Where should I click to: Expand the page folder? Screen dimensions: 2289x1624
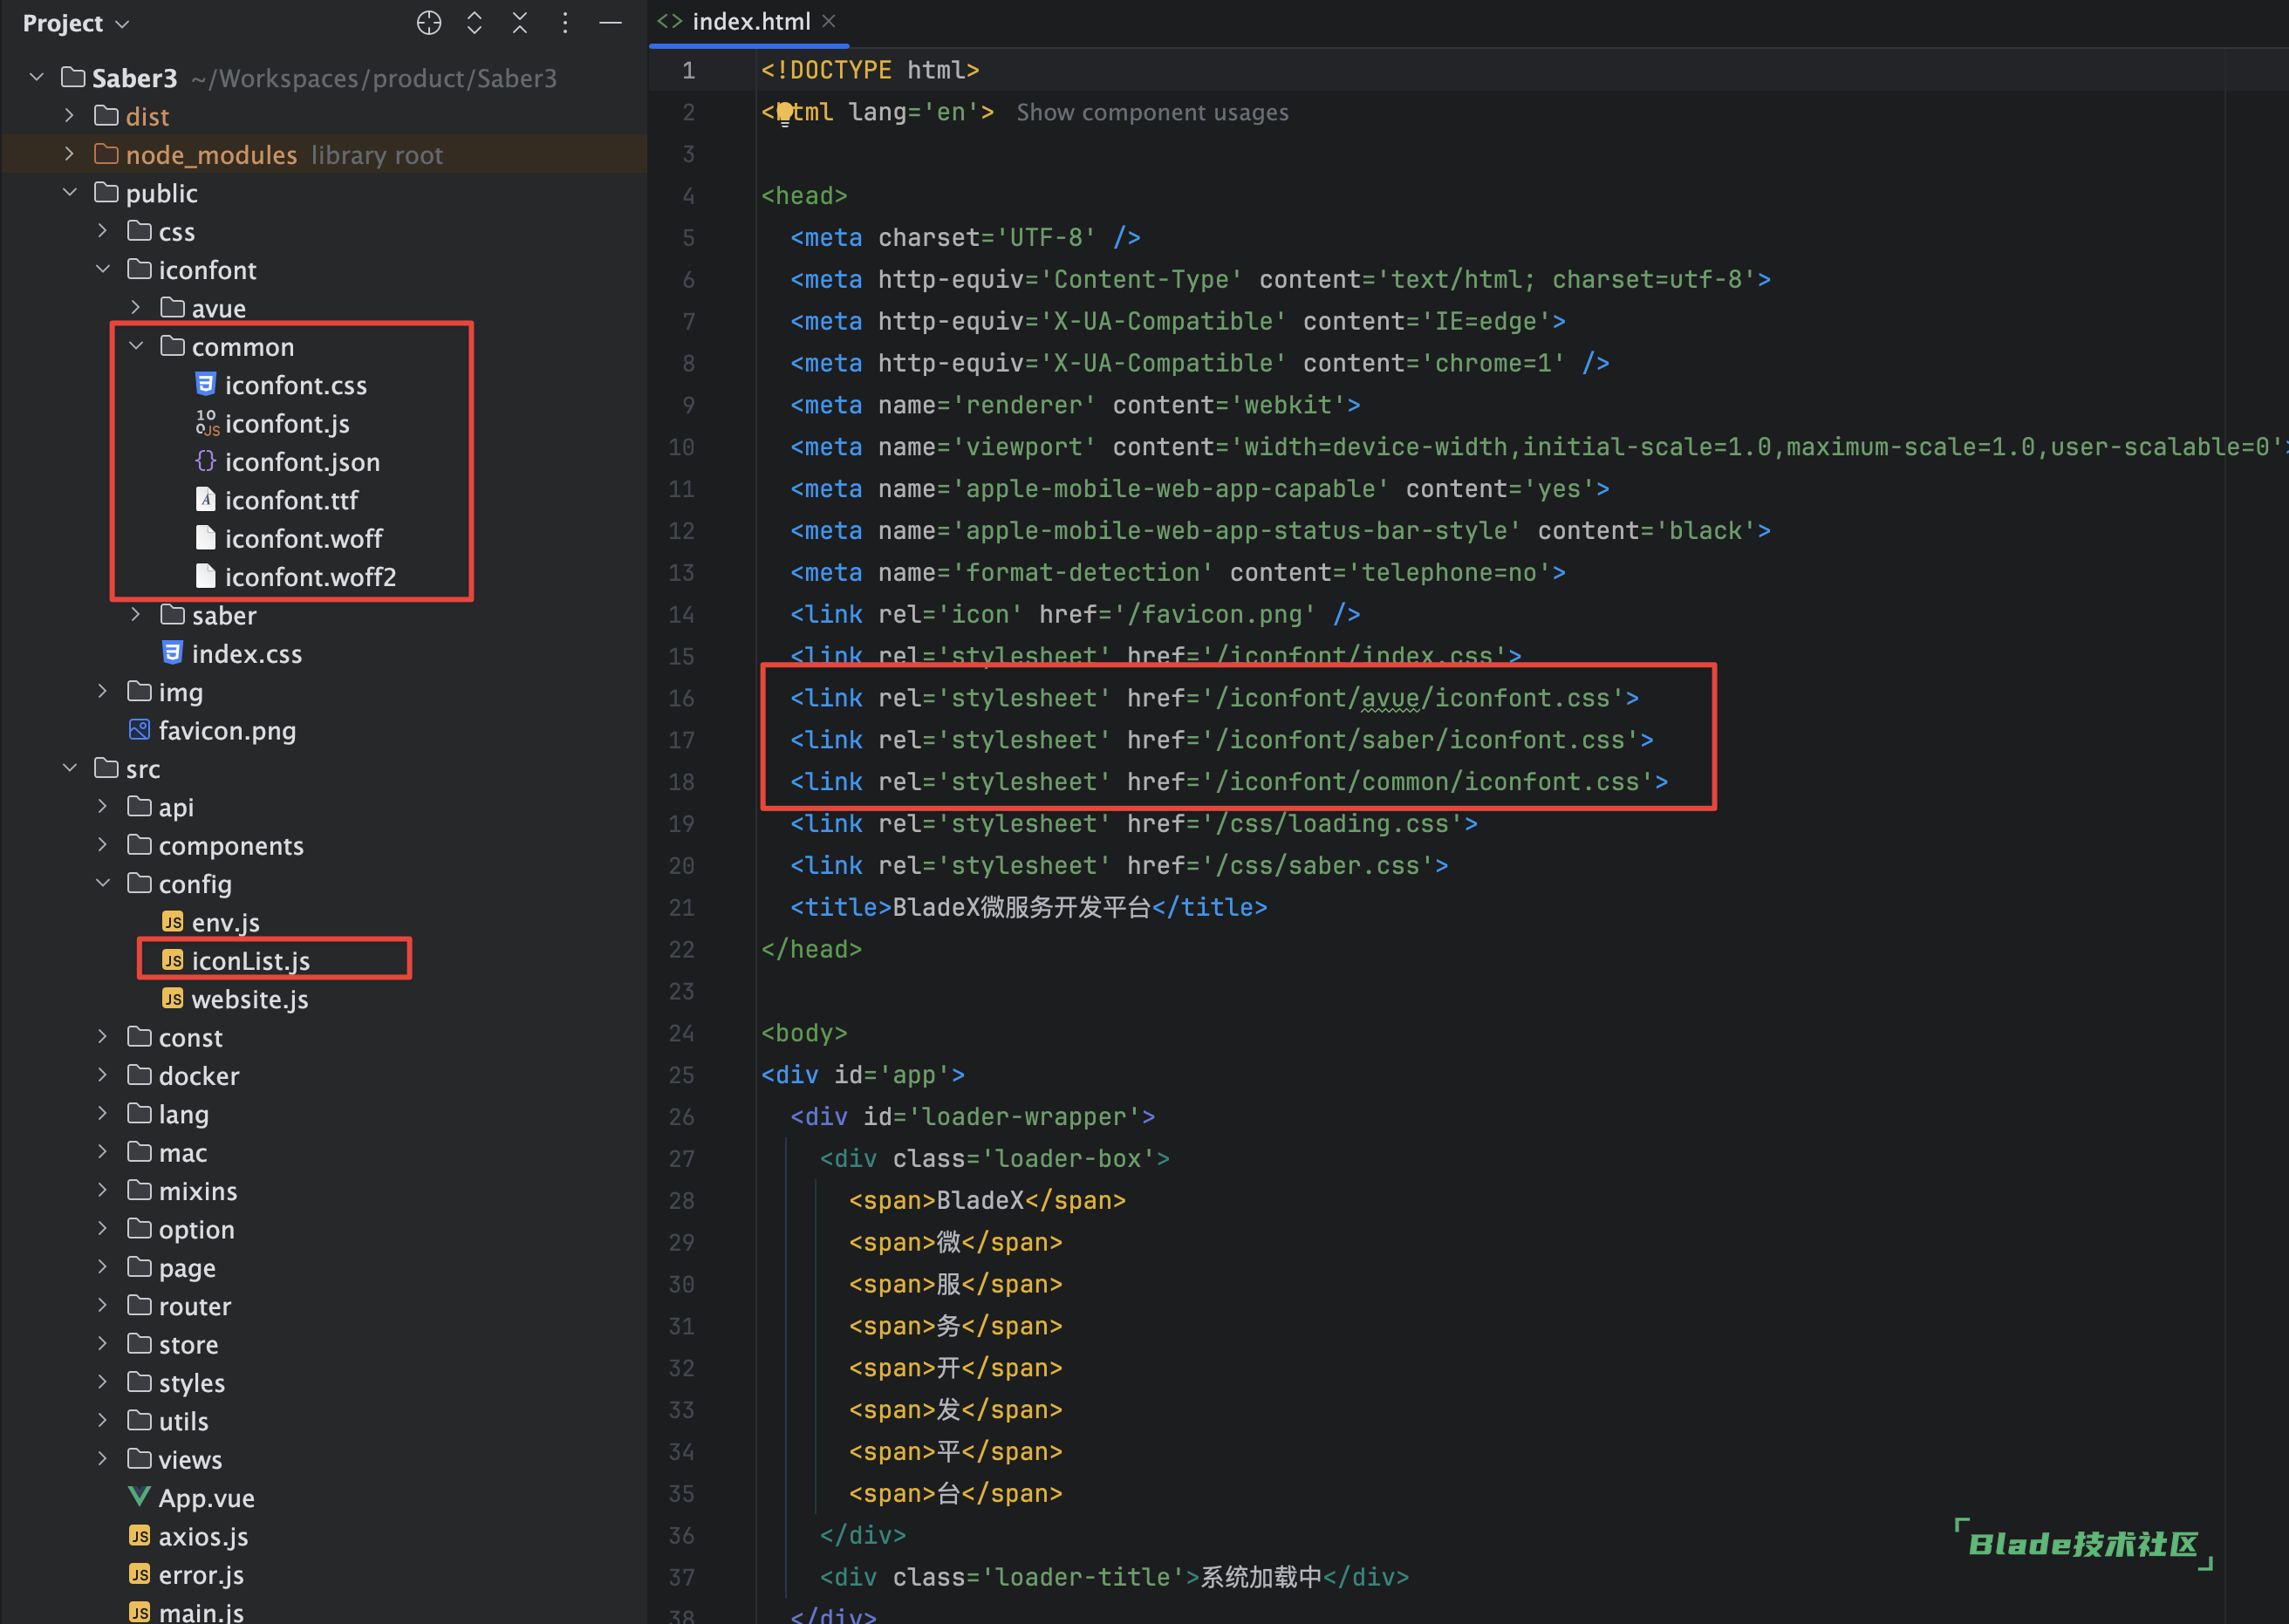[x=103, y=1267]
